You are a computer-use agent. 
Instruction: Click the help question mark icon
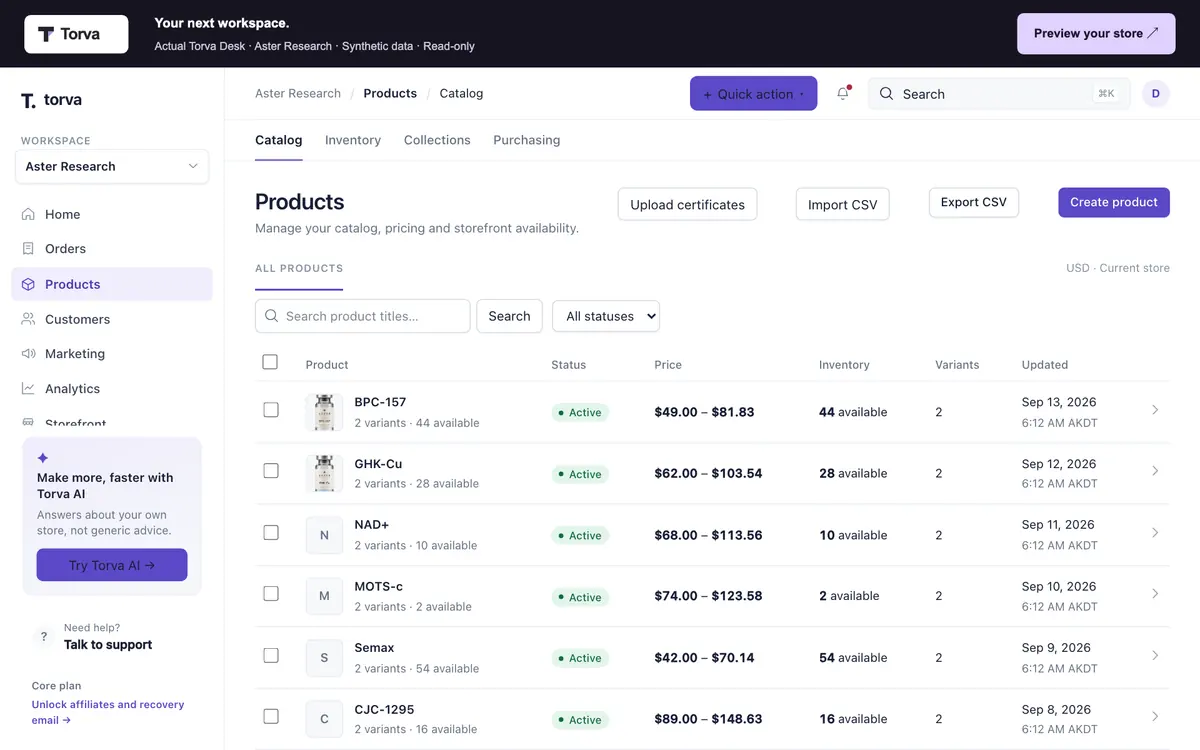[43, 636]
